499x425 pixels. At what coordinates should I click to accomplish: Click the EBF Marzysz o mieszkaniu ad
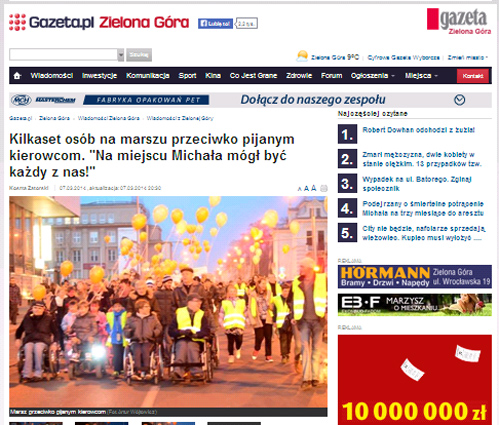(415, 305)
